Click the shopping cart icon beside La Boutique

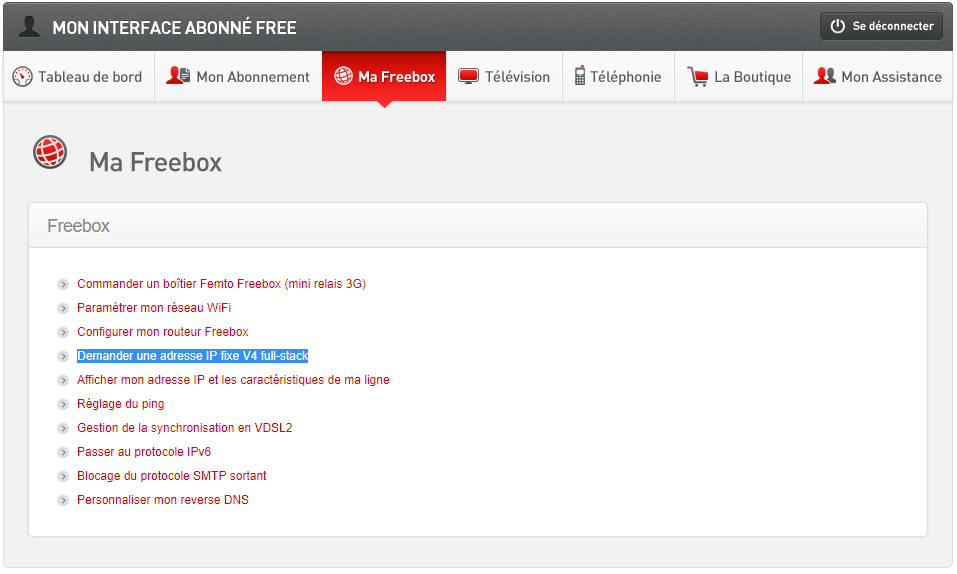click(698, 77)
